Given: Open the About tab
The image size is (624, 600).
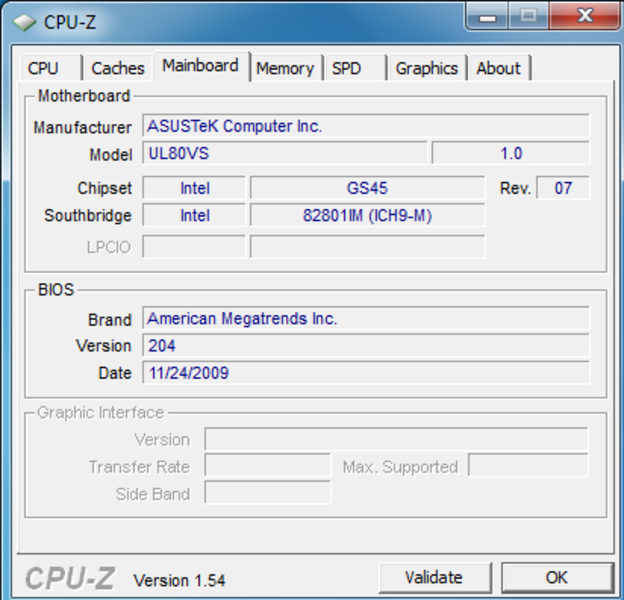Looking at the screenshot, I should (x=499, y=68).
